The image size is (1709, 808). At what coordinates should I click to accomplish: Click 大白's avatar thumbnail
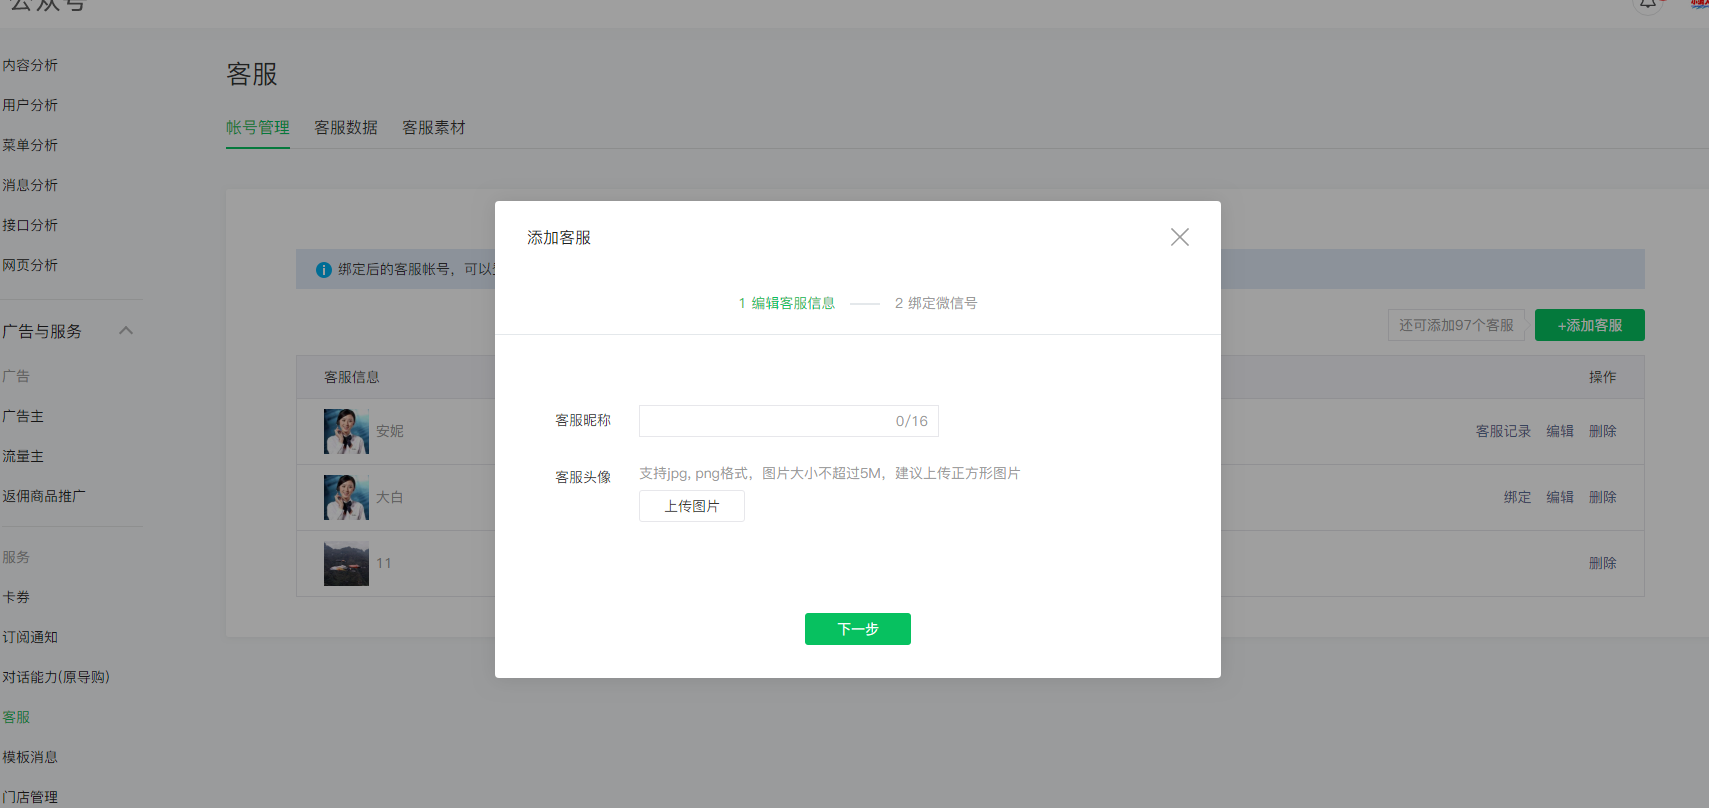(x=346, y=497)
